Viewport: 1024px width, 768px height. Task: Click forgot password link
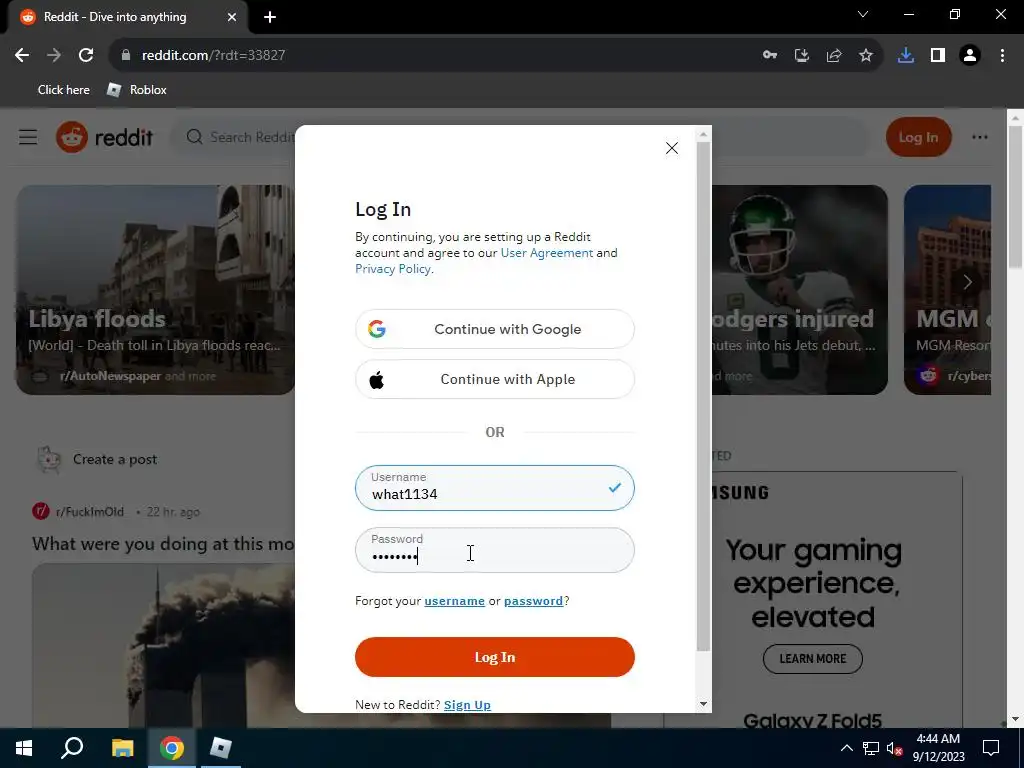(533, 601)
